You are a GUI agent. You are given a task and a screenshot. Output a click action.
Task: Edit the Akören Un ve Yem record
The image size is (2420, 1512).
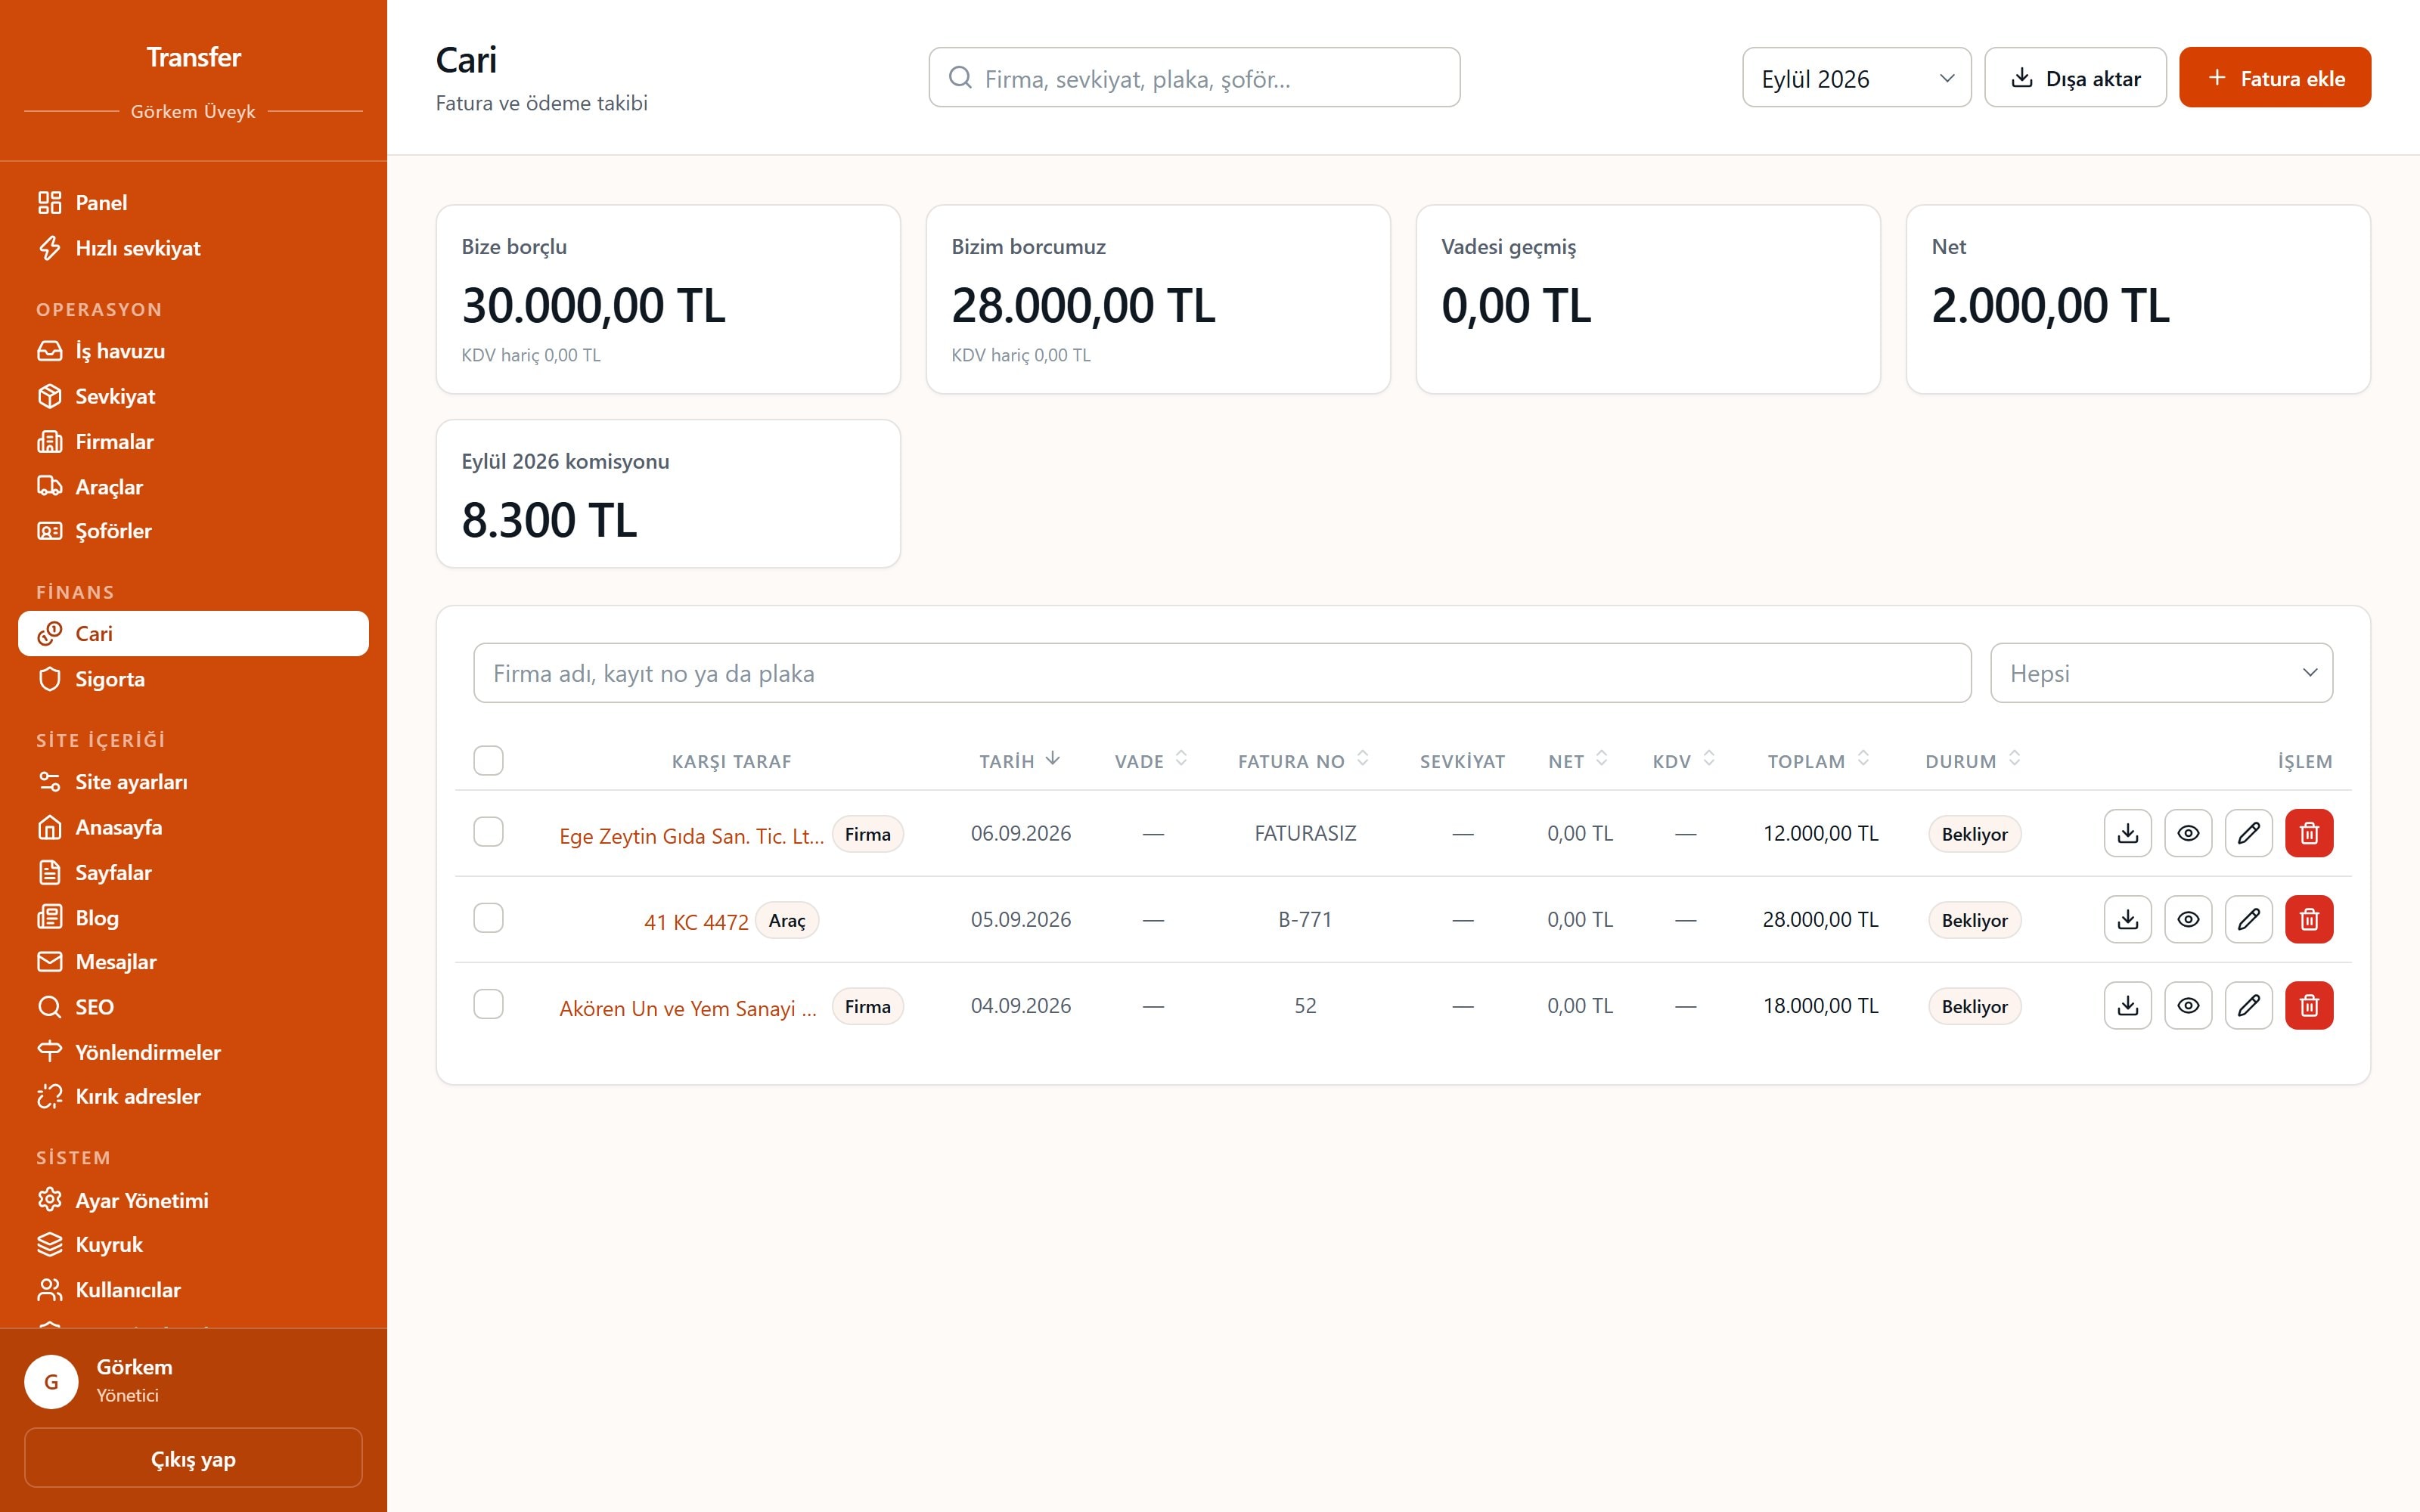[x=2248, y=1005]
